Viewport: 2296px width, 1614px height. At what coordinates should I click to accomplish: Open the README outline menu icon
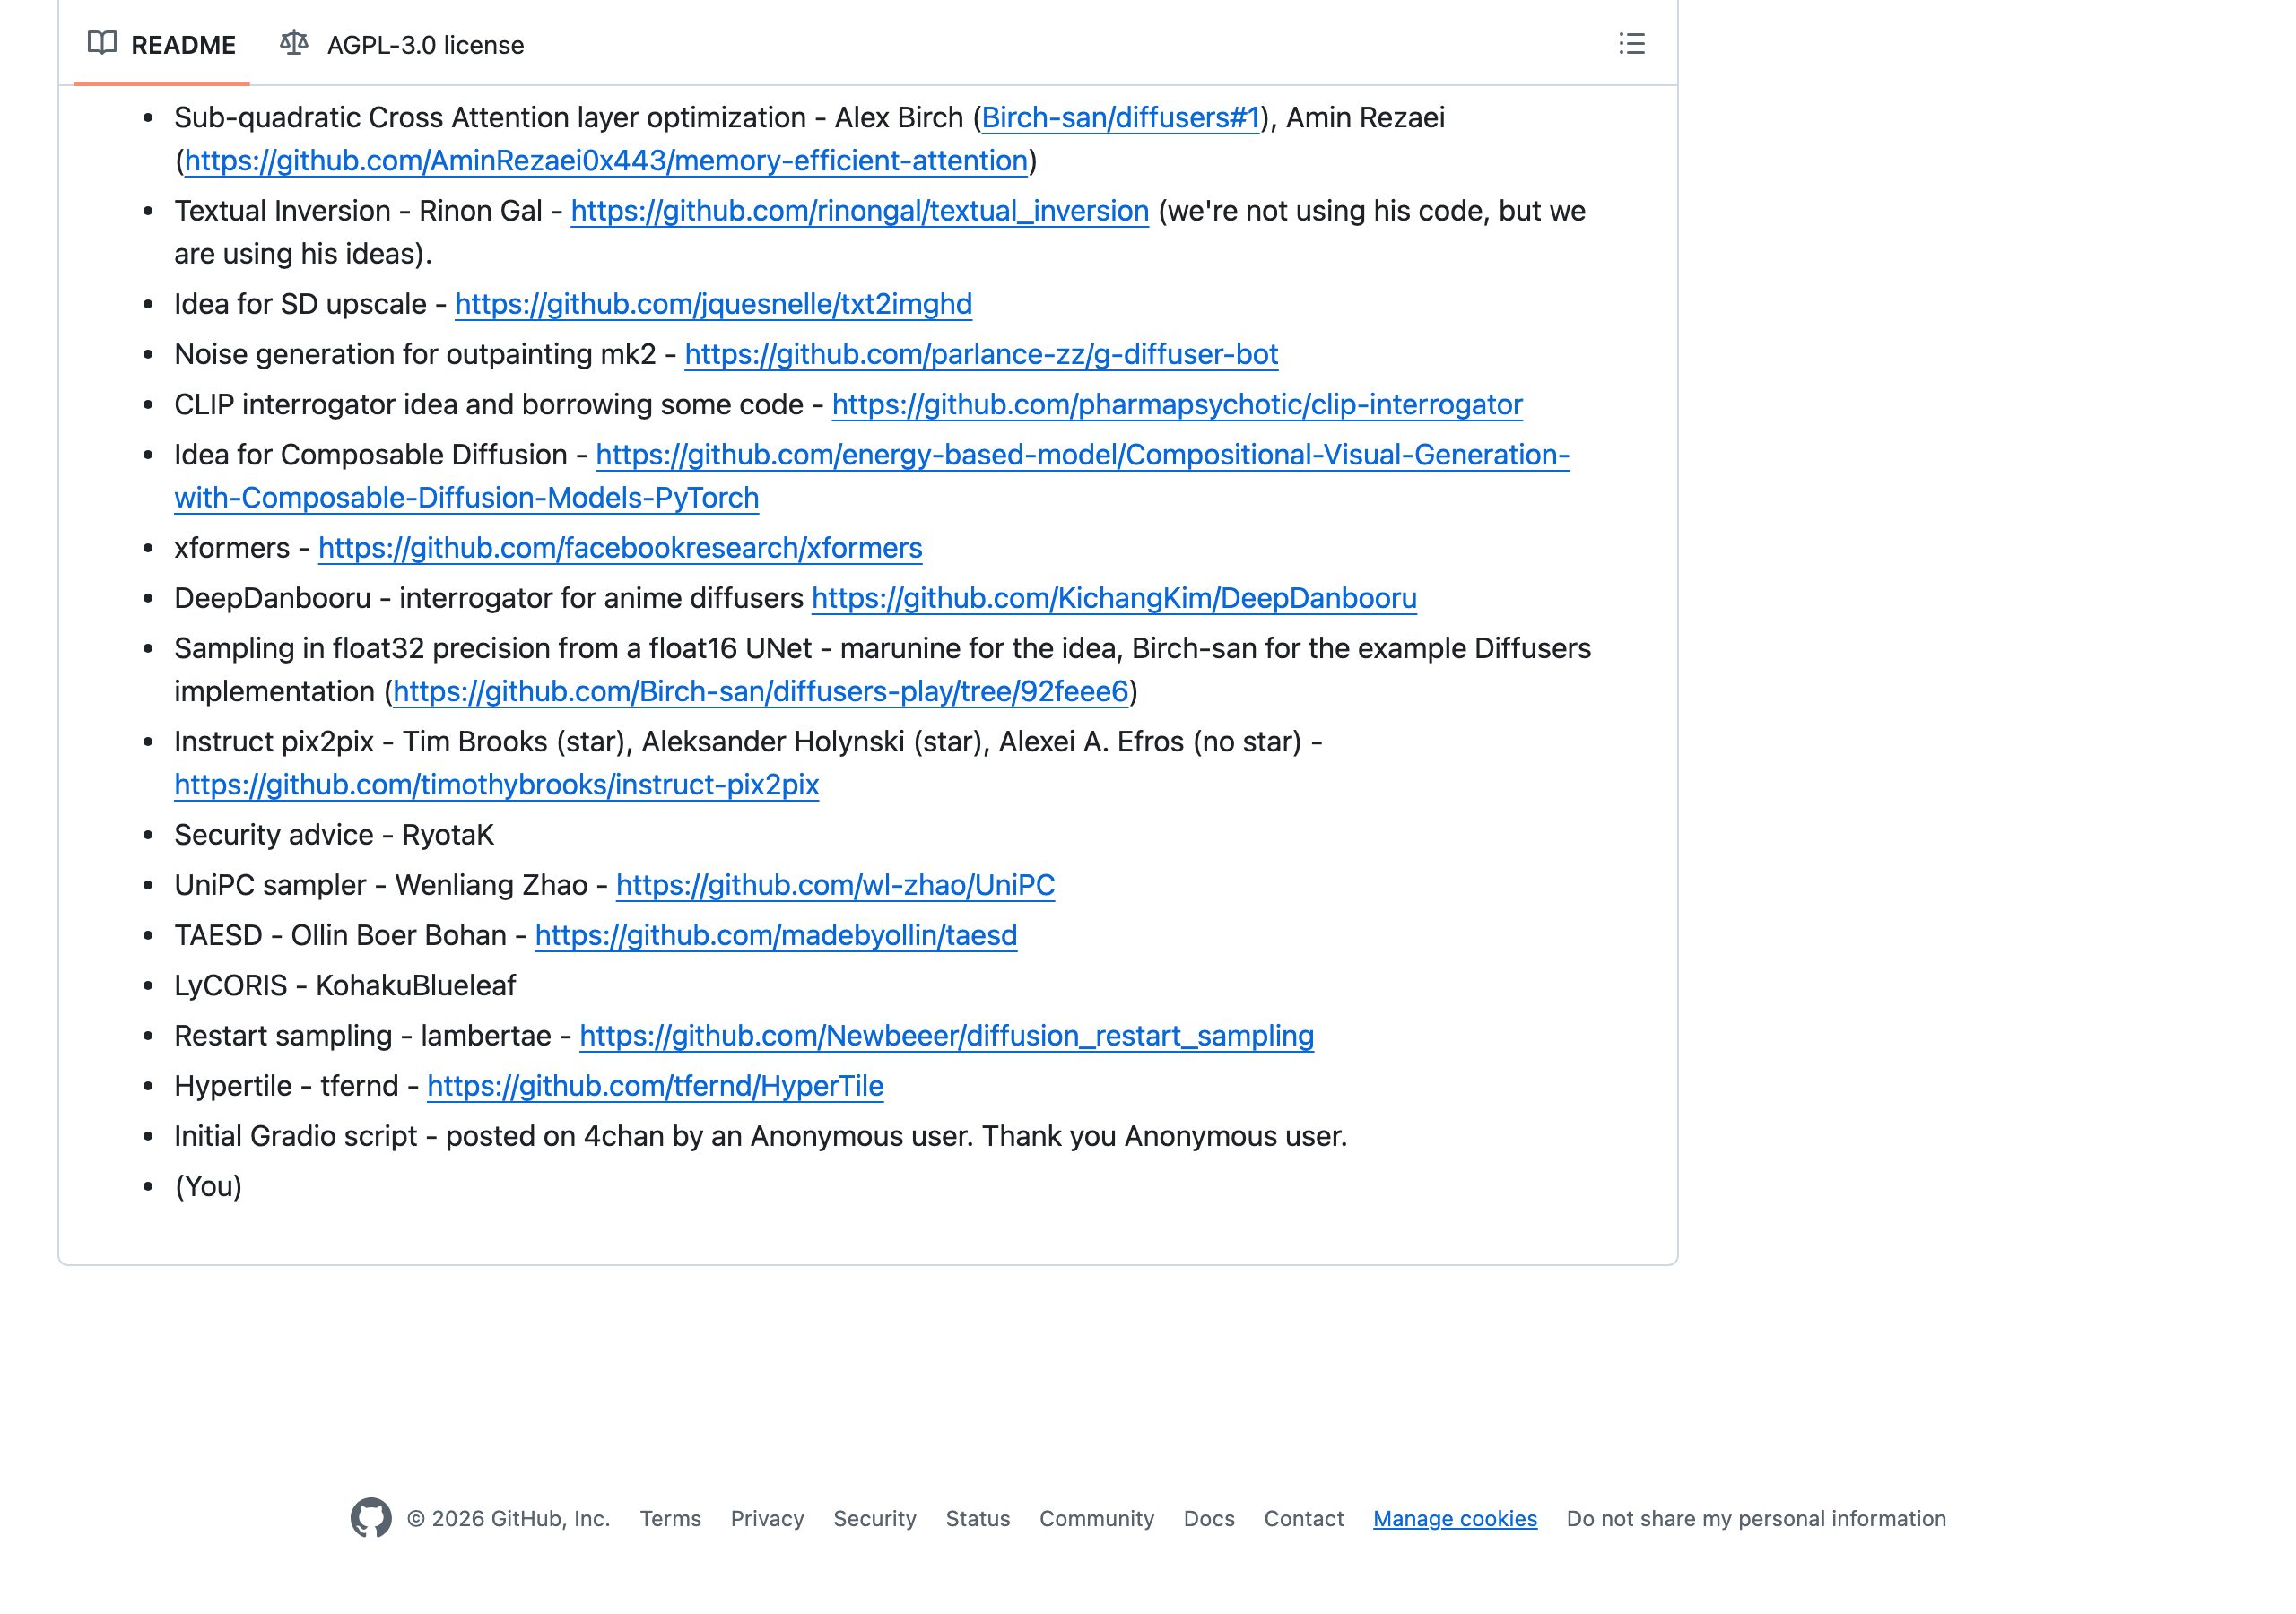(1631, 44)
